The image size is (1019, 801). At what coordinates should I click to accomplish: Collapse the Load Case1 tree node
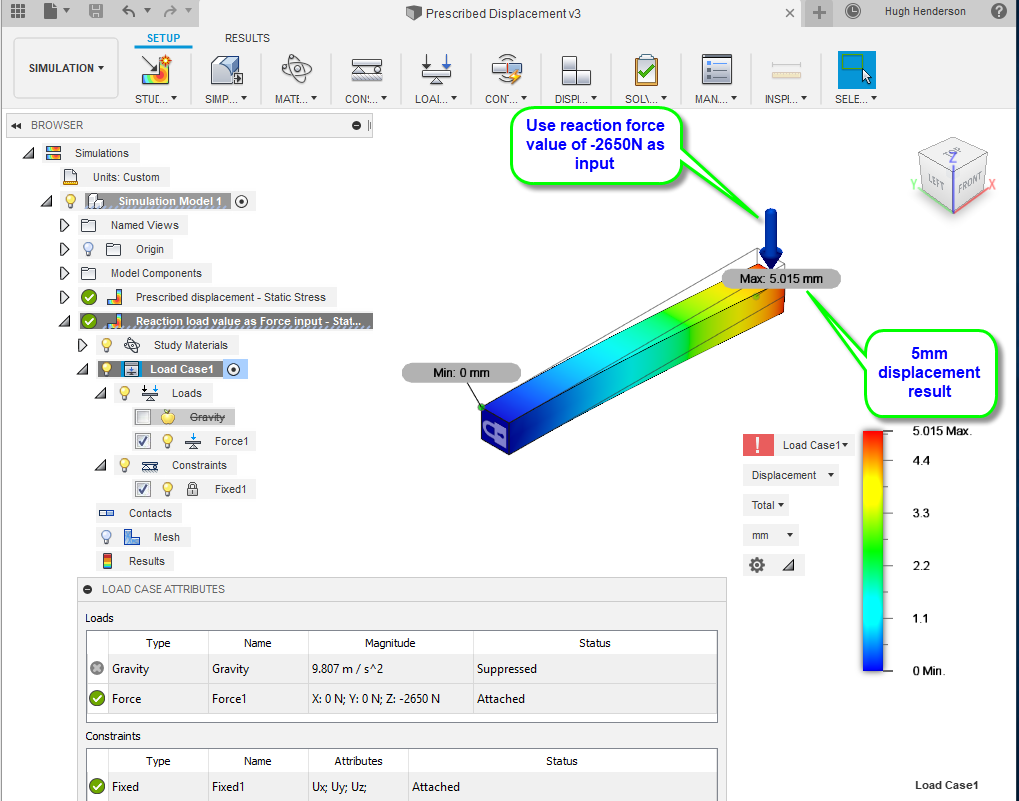tap(84, 368)
